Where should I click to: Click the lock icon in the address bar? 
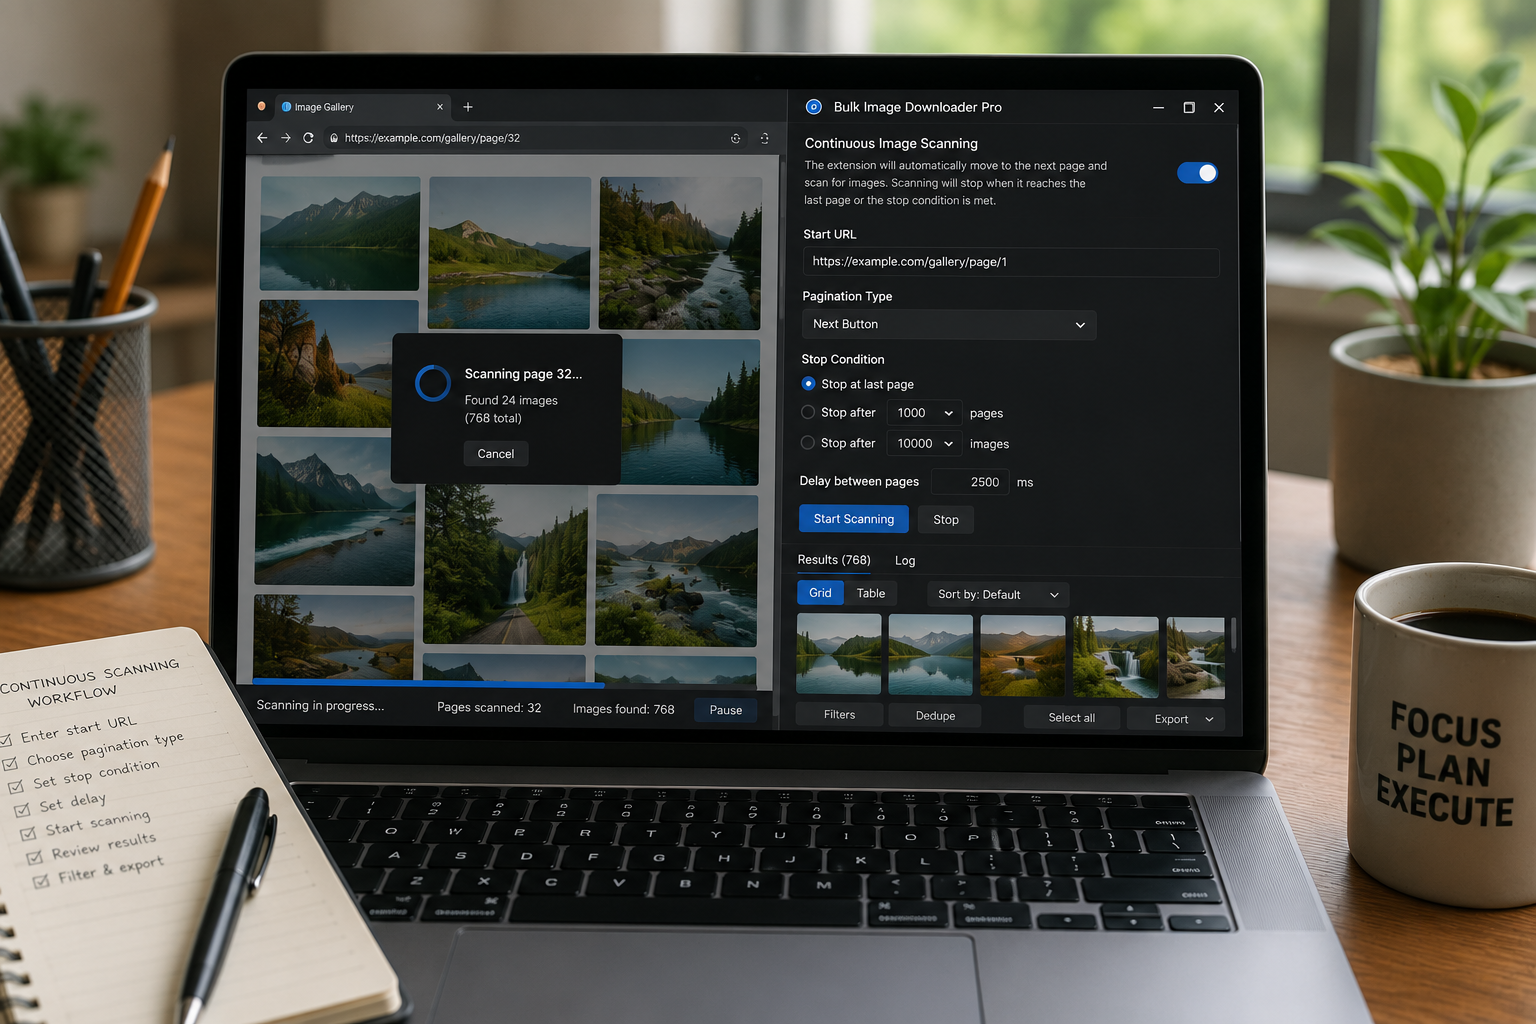point(334,138)
